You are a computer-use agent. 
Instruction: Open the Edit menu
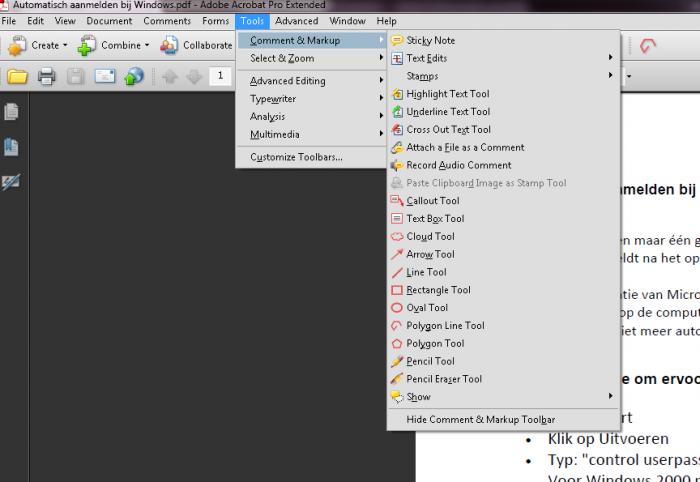35,21
